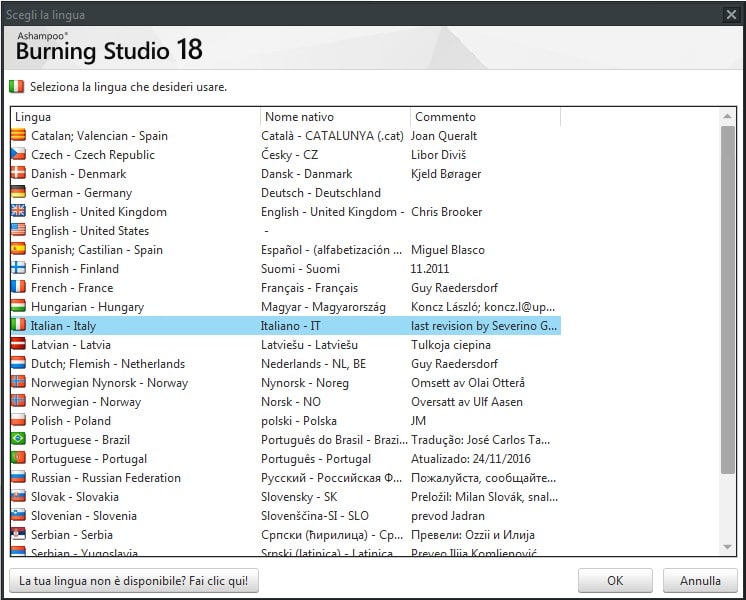
Task: Click comment 'Atualizado: 24/11/2016'
Action: [x=471, y=459]
